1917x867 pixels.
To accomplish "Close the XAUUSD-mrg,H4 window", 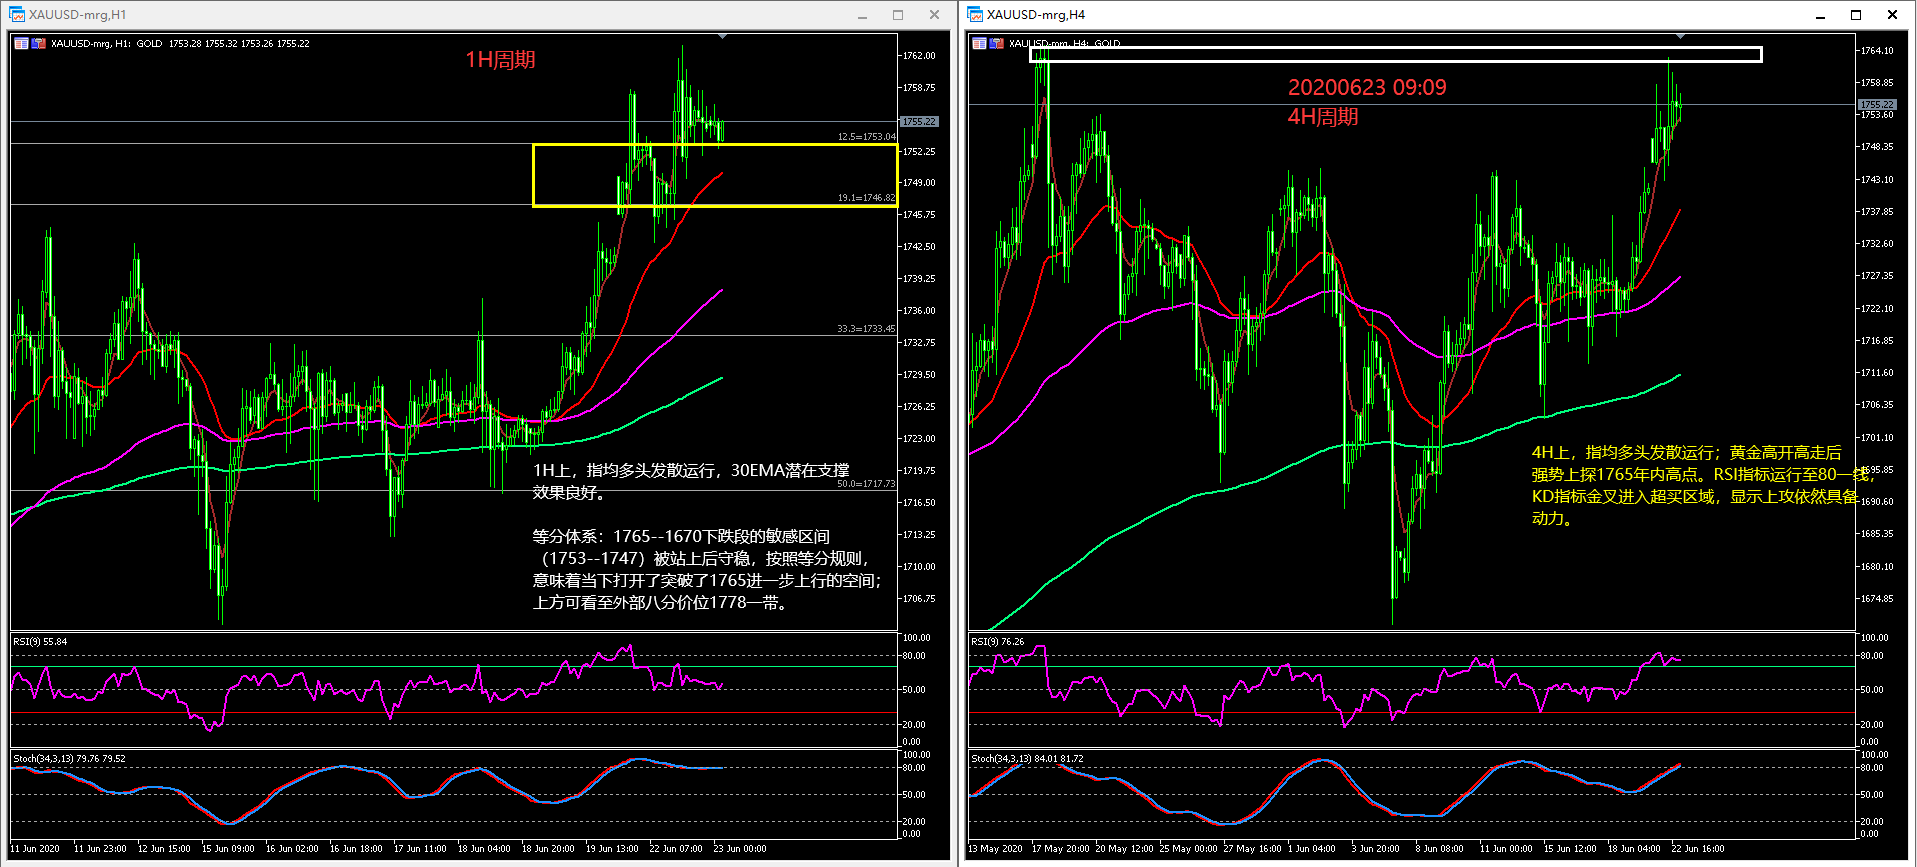I will coord(1892,15).
